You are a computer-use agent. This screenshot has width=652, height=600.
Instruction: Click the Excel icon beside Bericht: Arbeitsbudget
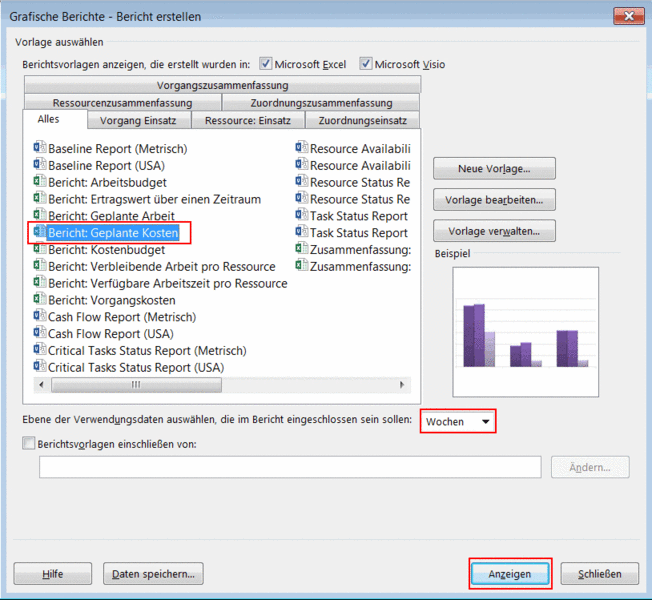click(40, 182)
